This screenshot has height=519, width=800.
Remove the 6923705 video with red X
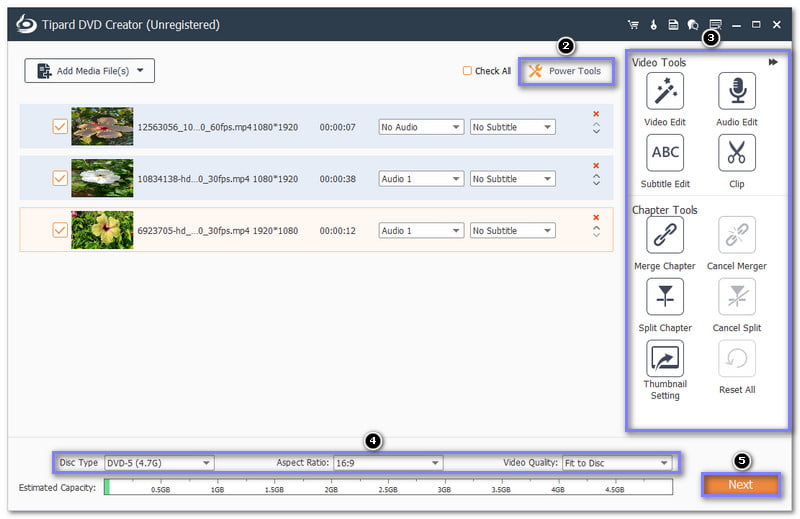[596, 217]
